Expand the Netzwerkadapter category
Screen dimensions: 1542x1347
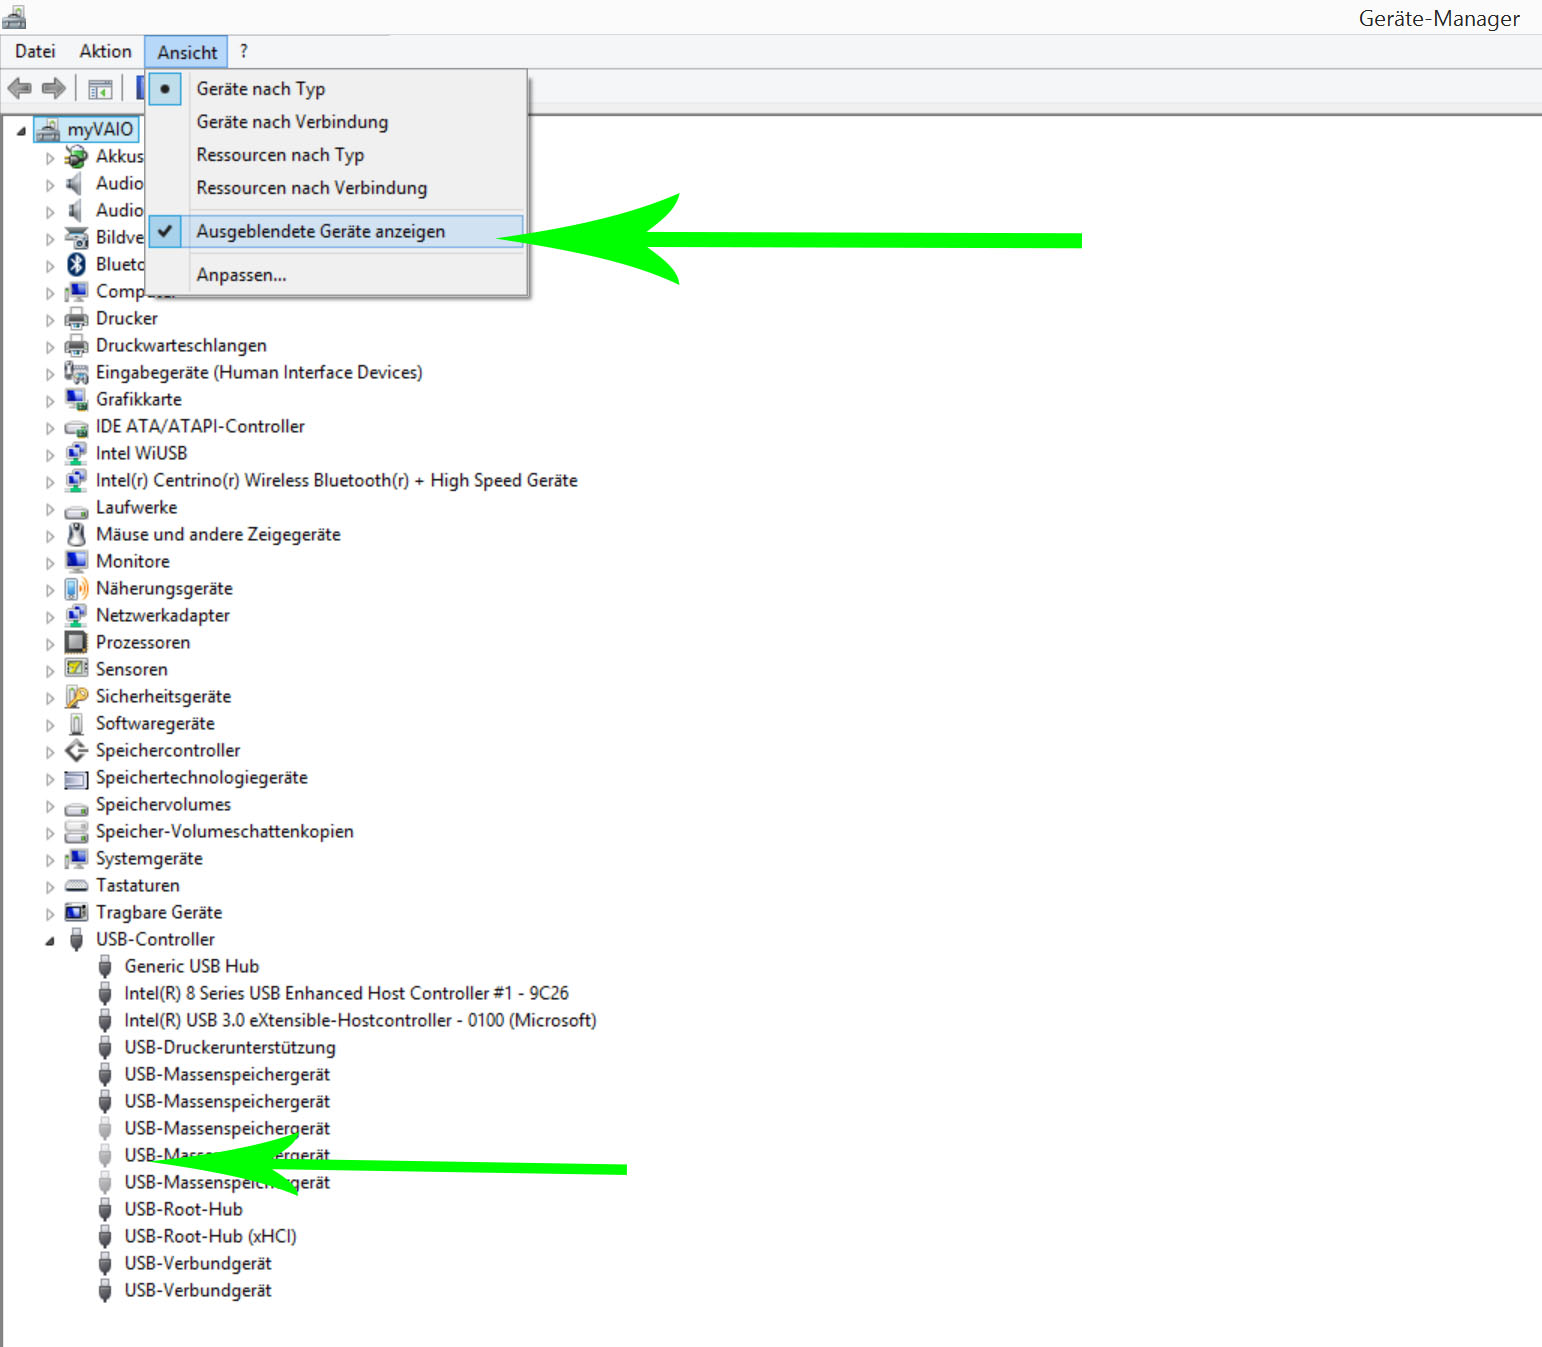[50, 615]
